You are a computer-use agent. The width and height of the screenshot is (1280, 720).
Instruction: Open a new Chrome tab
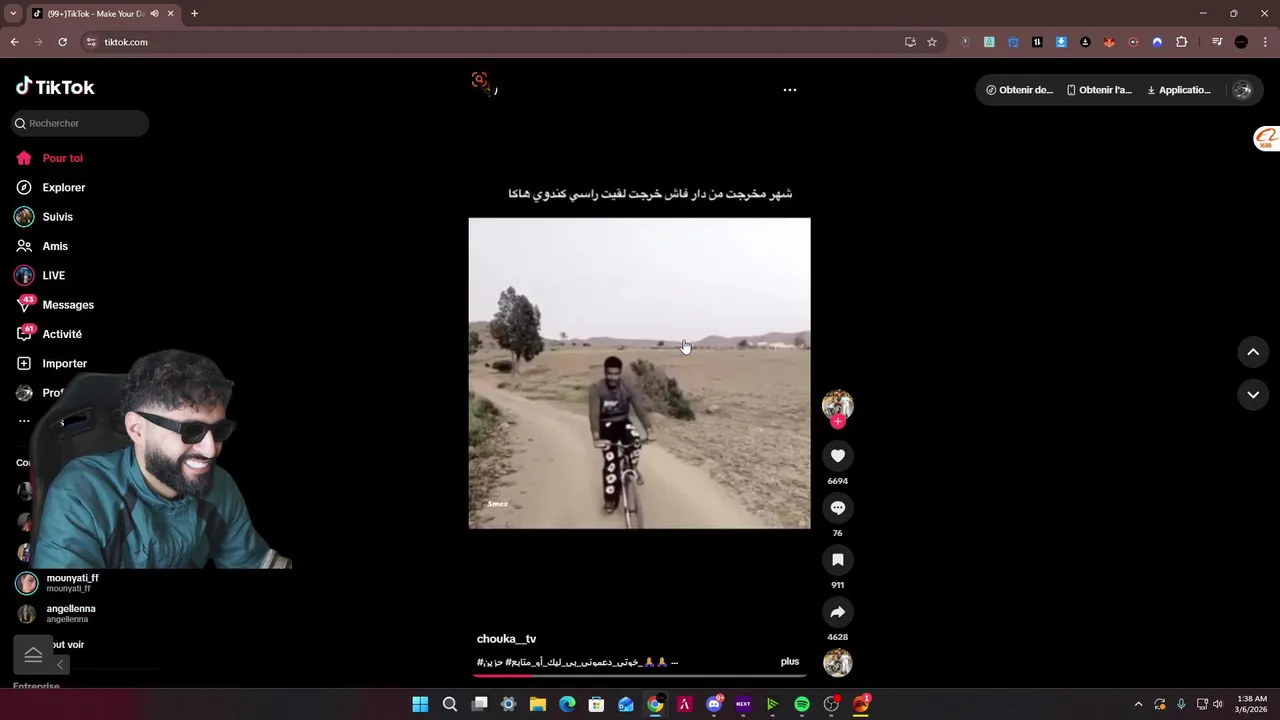pyautogui.click(x=194, y=14)
